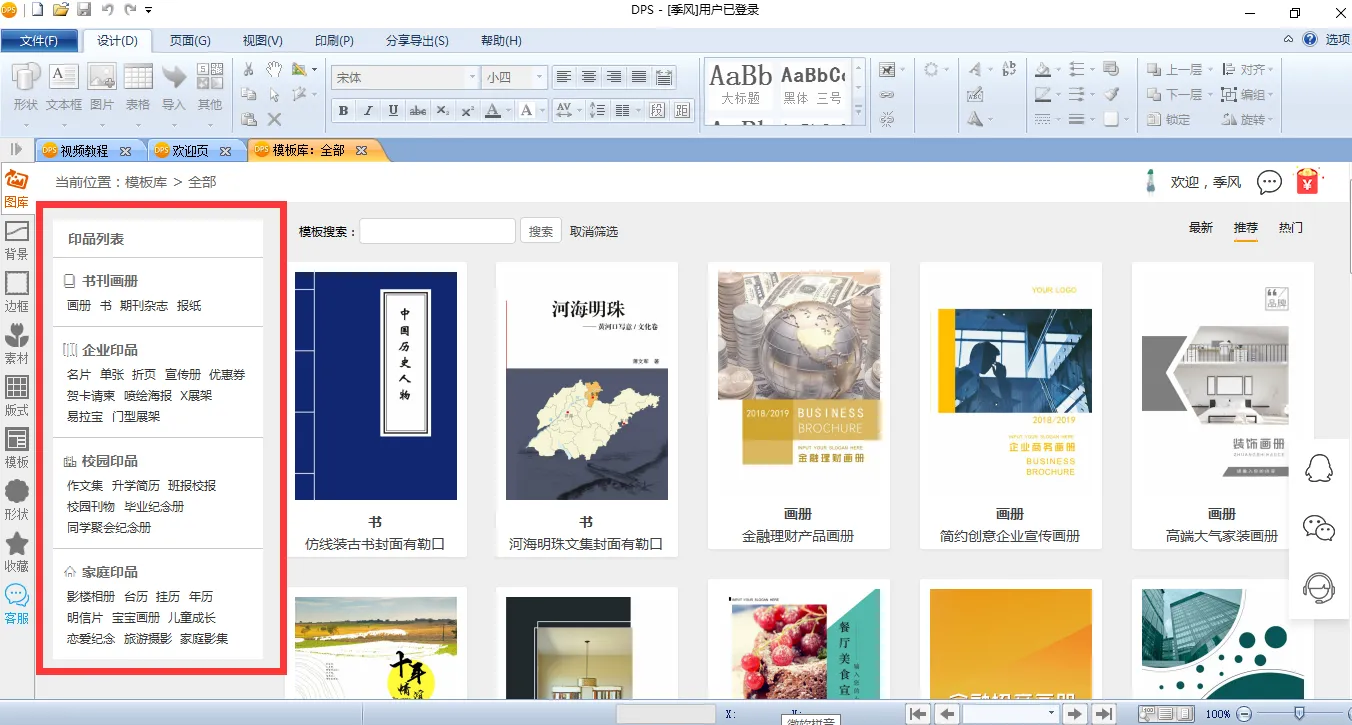Viewport: 1352px width, 725px height.
Task: Expand the font size dropdown 小四
Action: pyautogui.click(x=540, y=77)
